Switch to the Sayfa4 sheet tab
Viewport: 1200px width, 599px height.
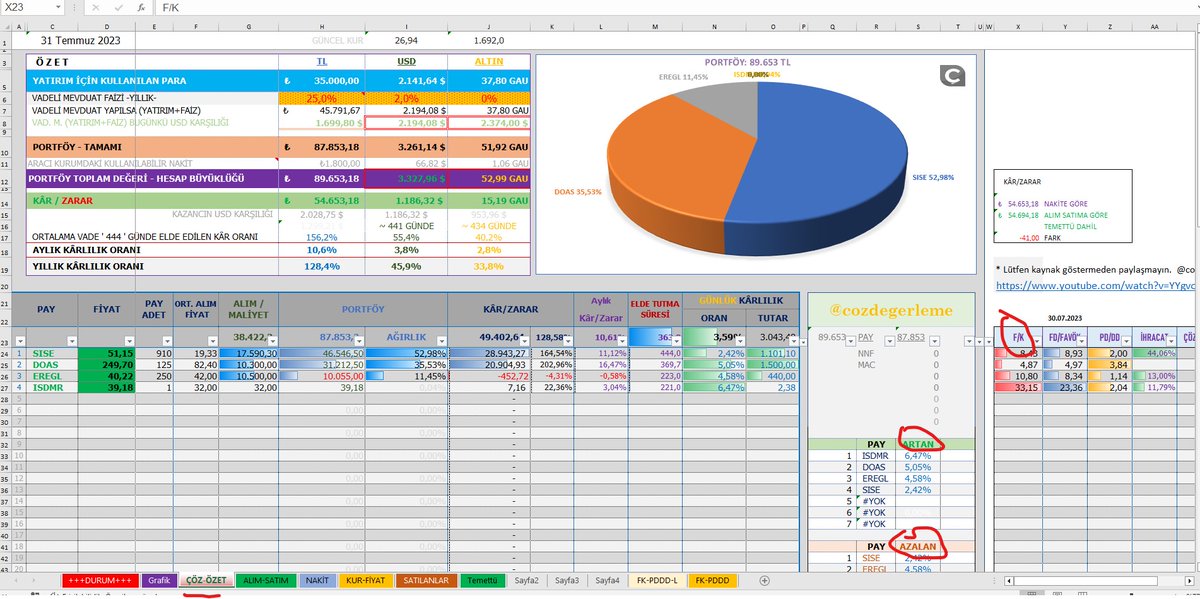point(607,579)
